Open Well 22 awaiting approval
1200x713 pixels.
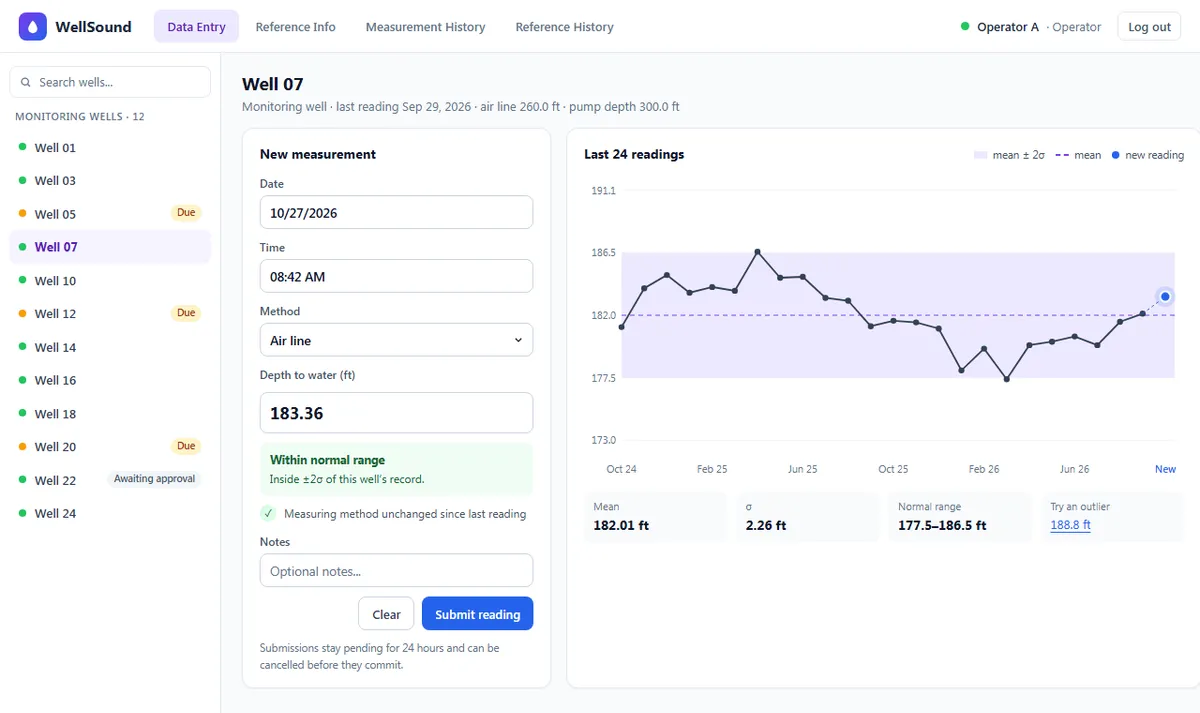point(110,480)
